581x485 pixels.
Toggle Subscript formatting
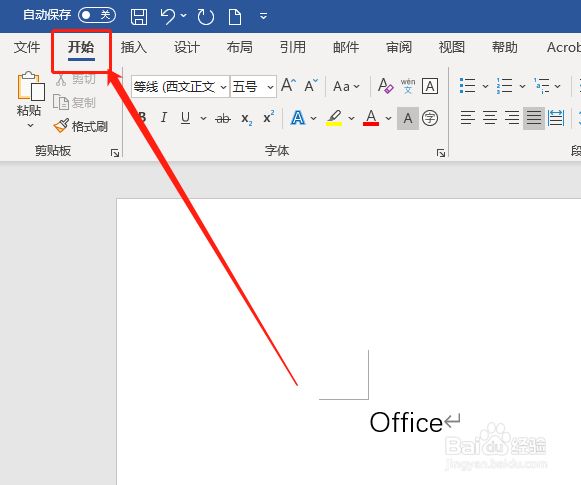[x=247, y=119]
